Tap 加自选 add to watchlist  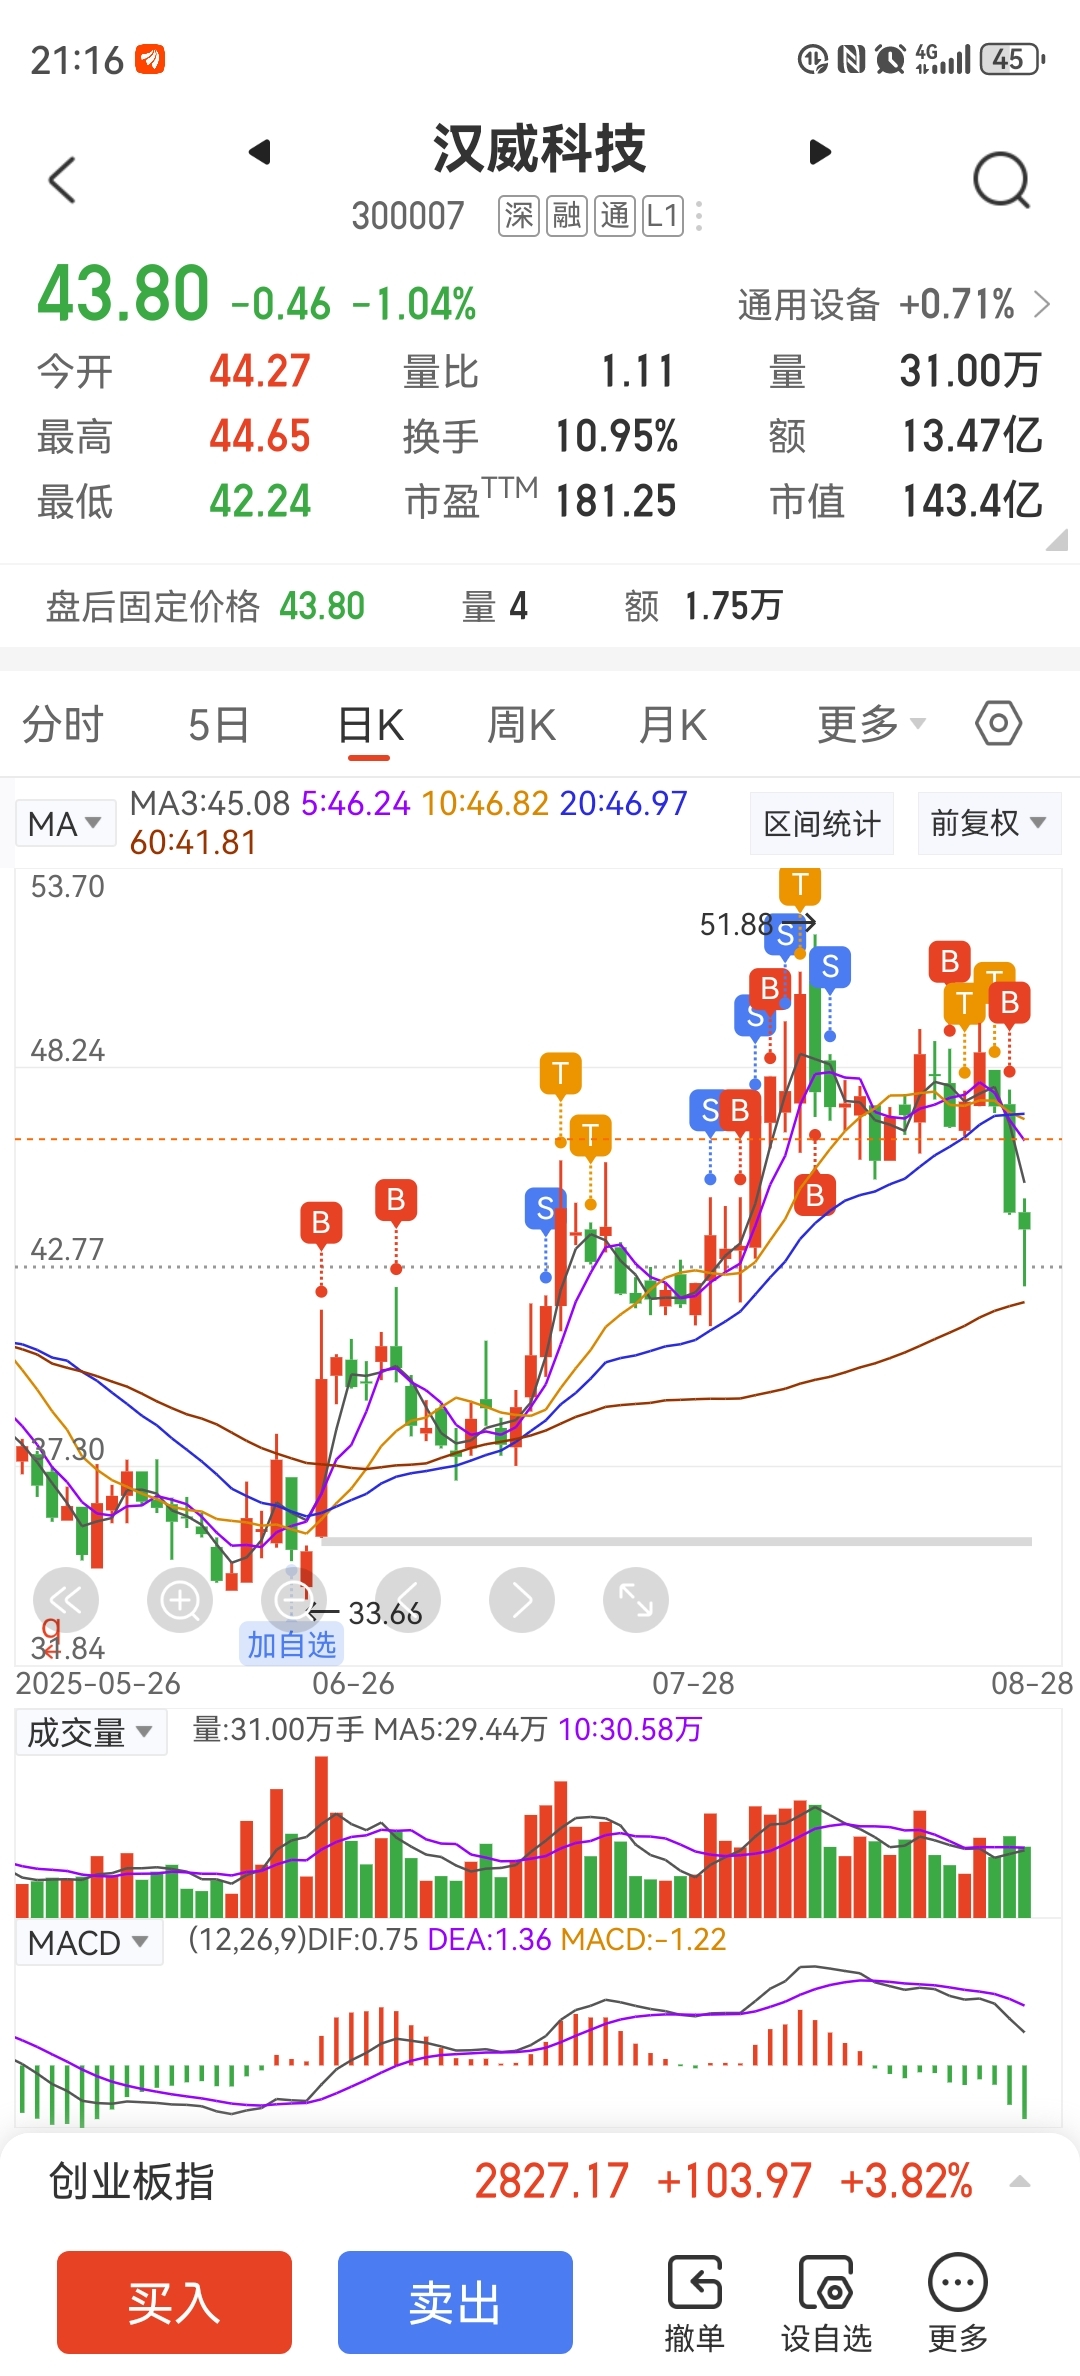tap(291, 1644)
